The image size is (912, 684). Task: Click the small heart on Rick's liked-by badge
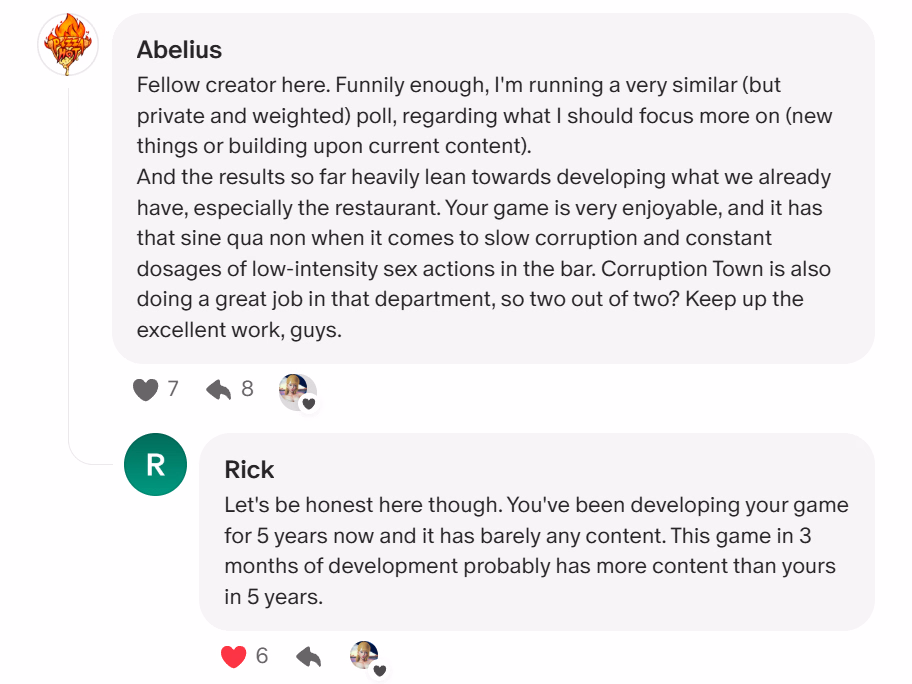[x=380, y=670]
